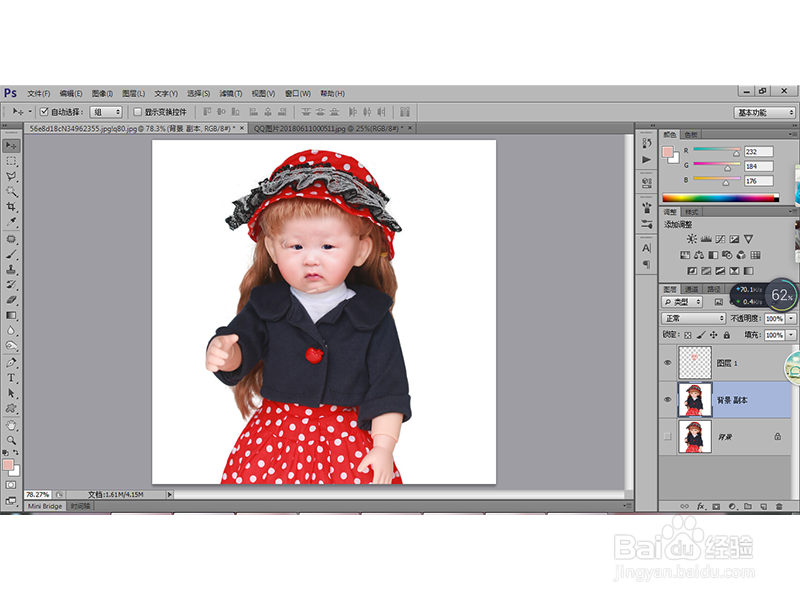Hide the Background copy layer eye

click(x=667, y=399)
